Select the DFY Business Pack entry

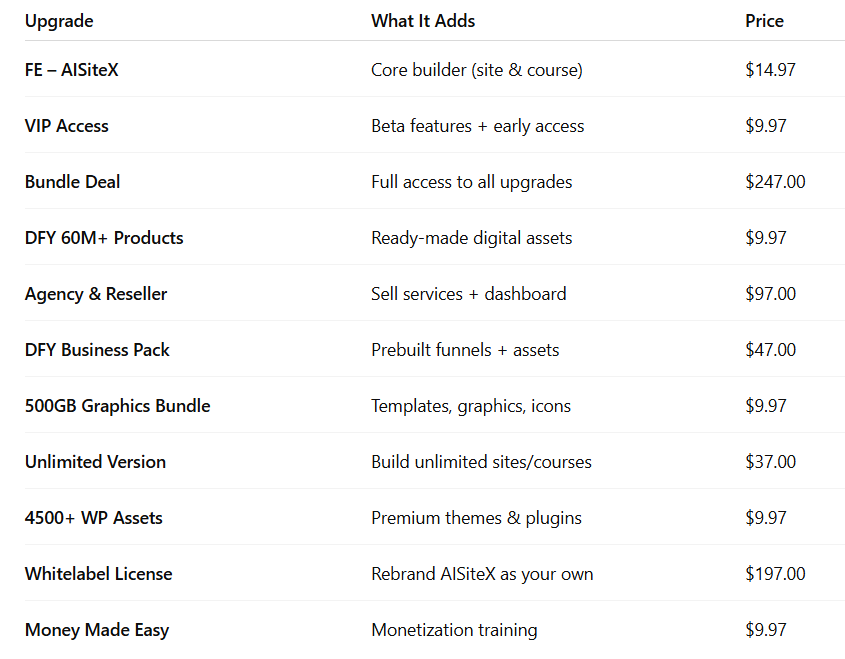point(97,350)
